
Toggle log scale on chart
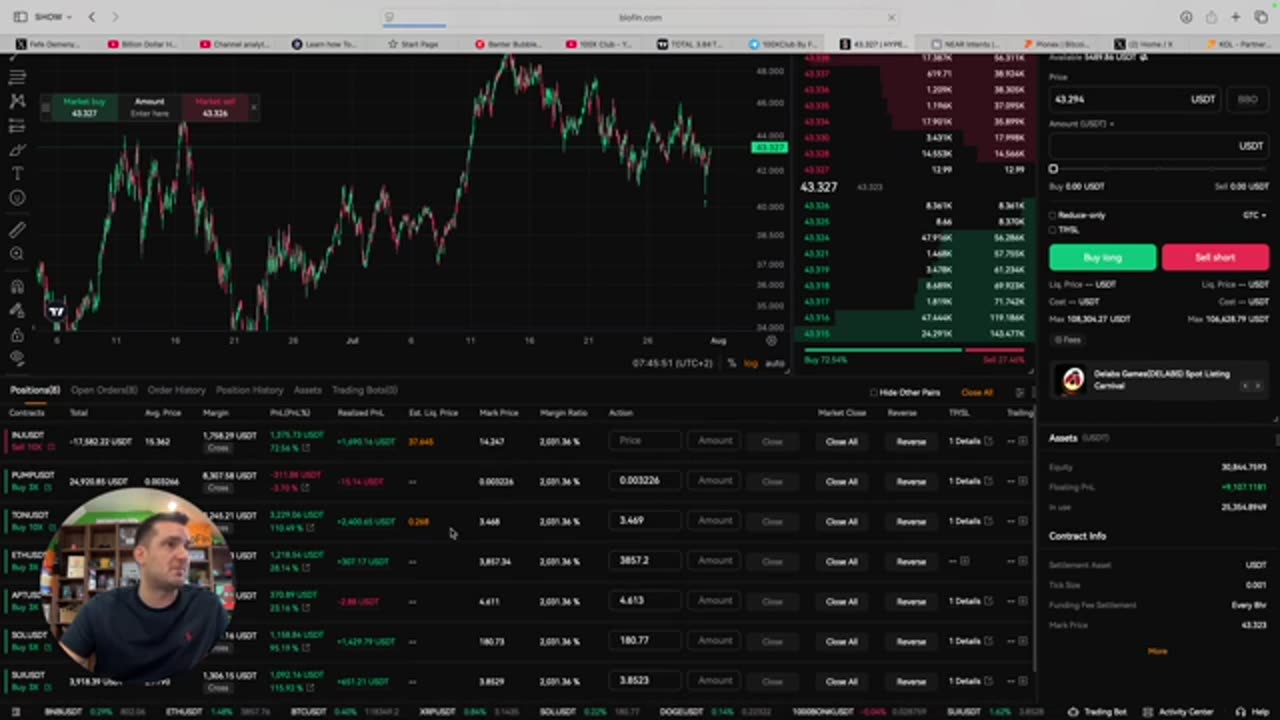tap(751, 363)
